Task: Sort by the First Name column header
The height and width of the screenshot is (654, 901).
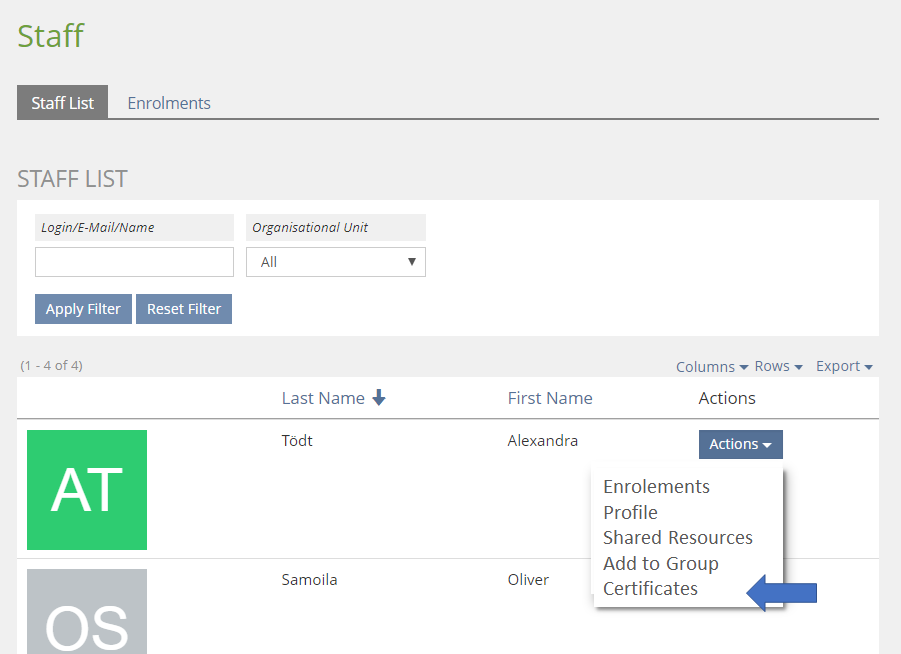Action: coord(550,398)
